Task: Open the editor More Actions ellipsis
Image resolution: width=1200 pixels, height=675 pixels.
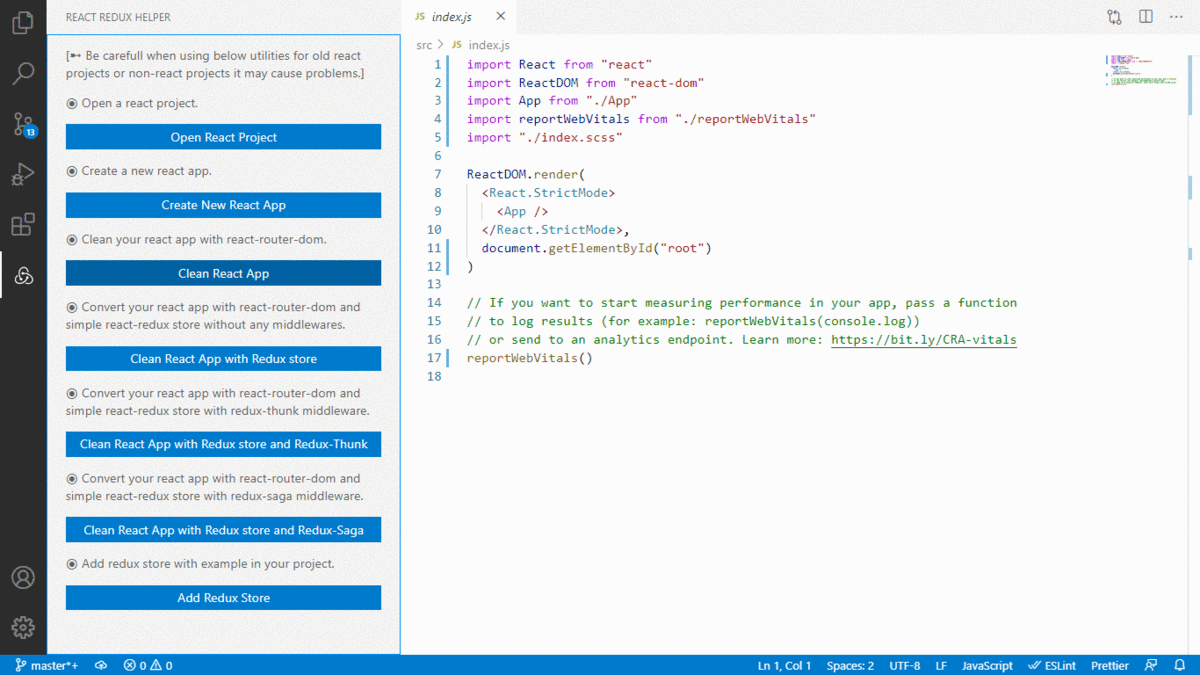Action: point(1176,17)
